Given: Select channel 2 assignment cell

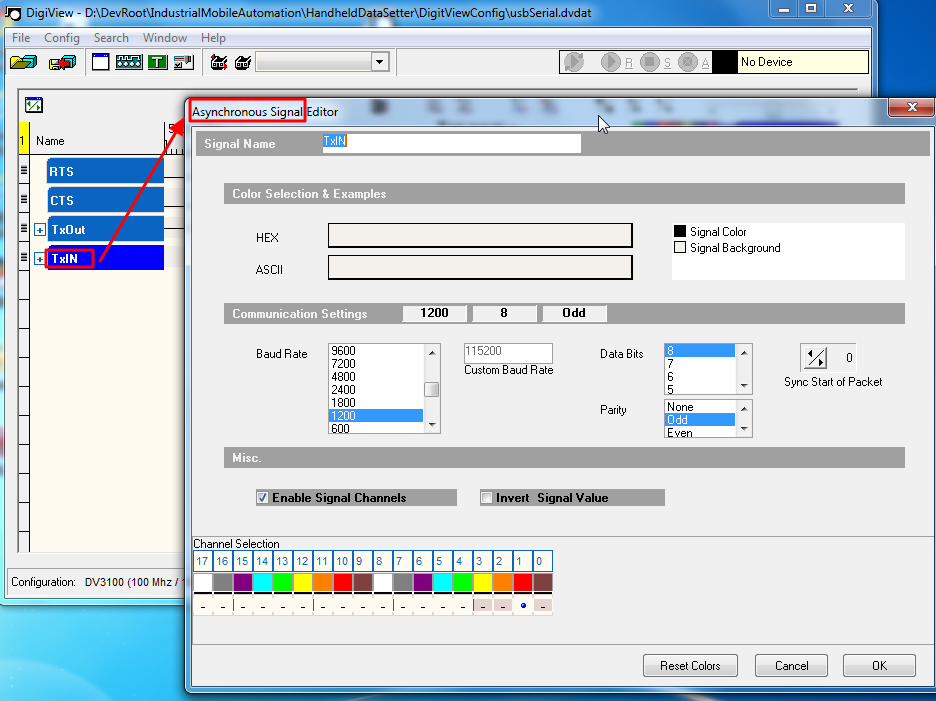Looking at the screenshot, I should point(503,605).
